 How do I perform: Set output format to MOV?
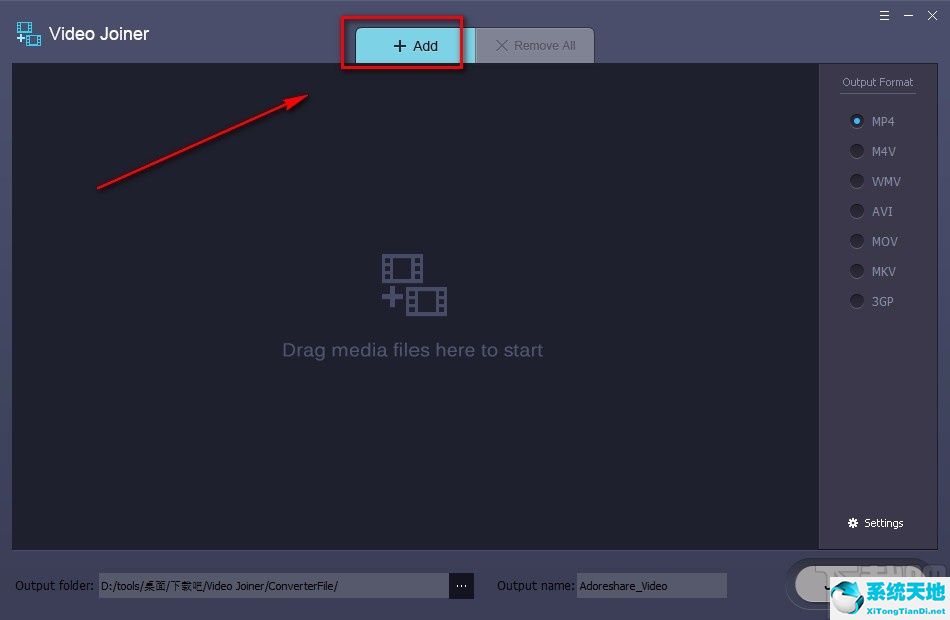(857, 241)
